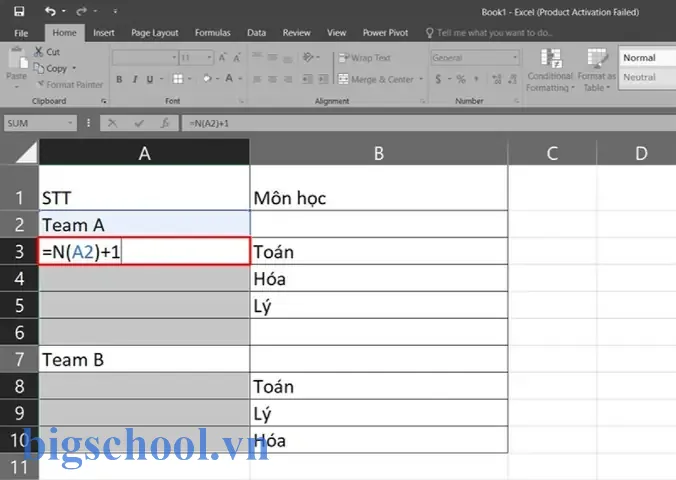676x480 pixels.
Task: Apply Comma Style number format
Action: point(476,79)
